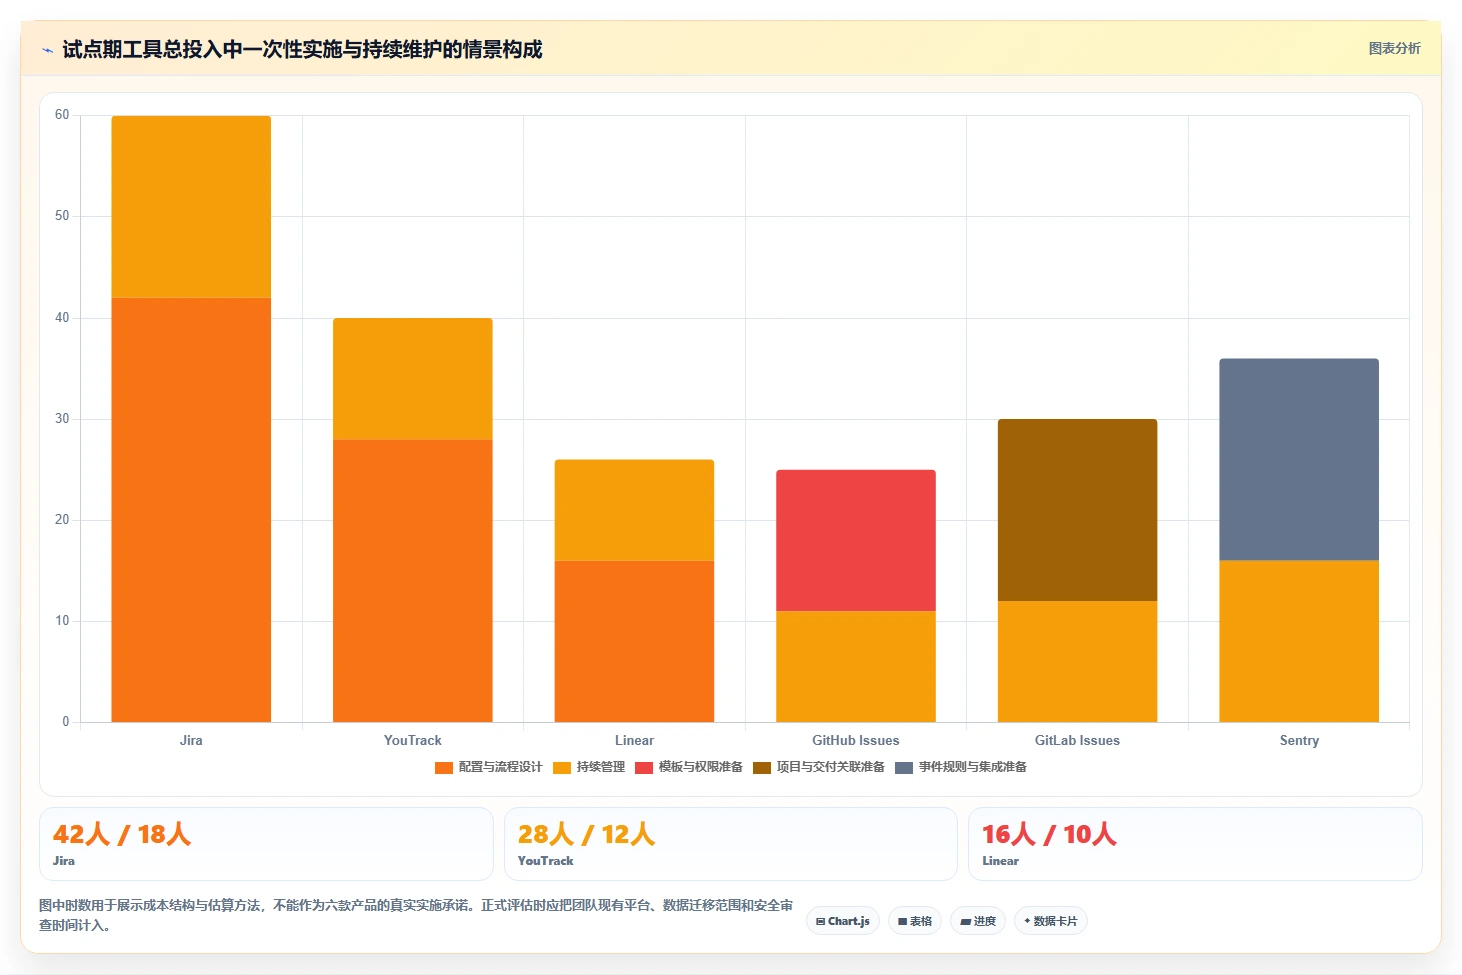Click Linear's lower dark-orange bar segment

coord(634,641)
